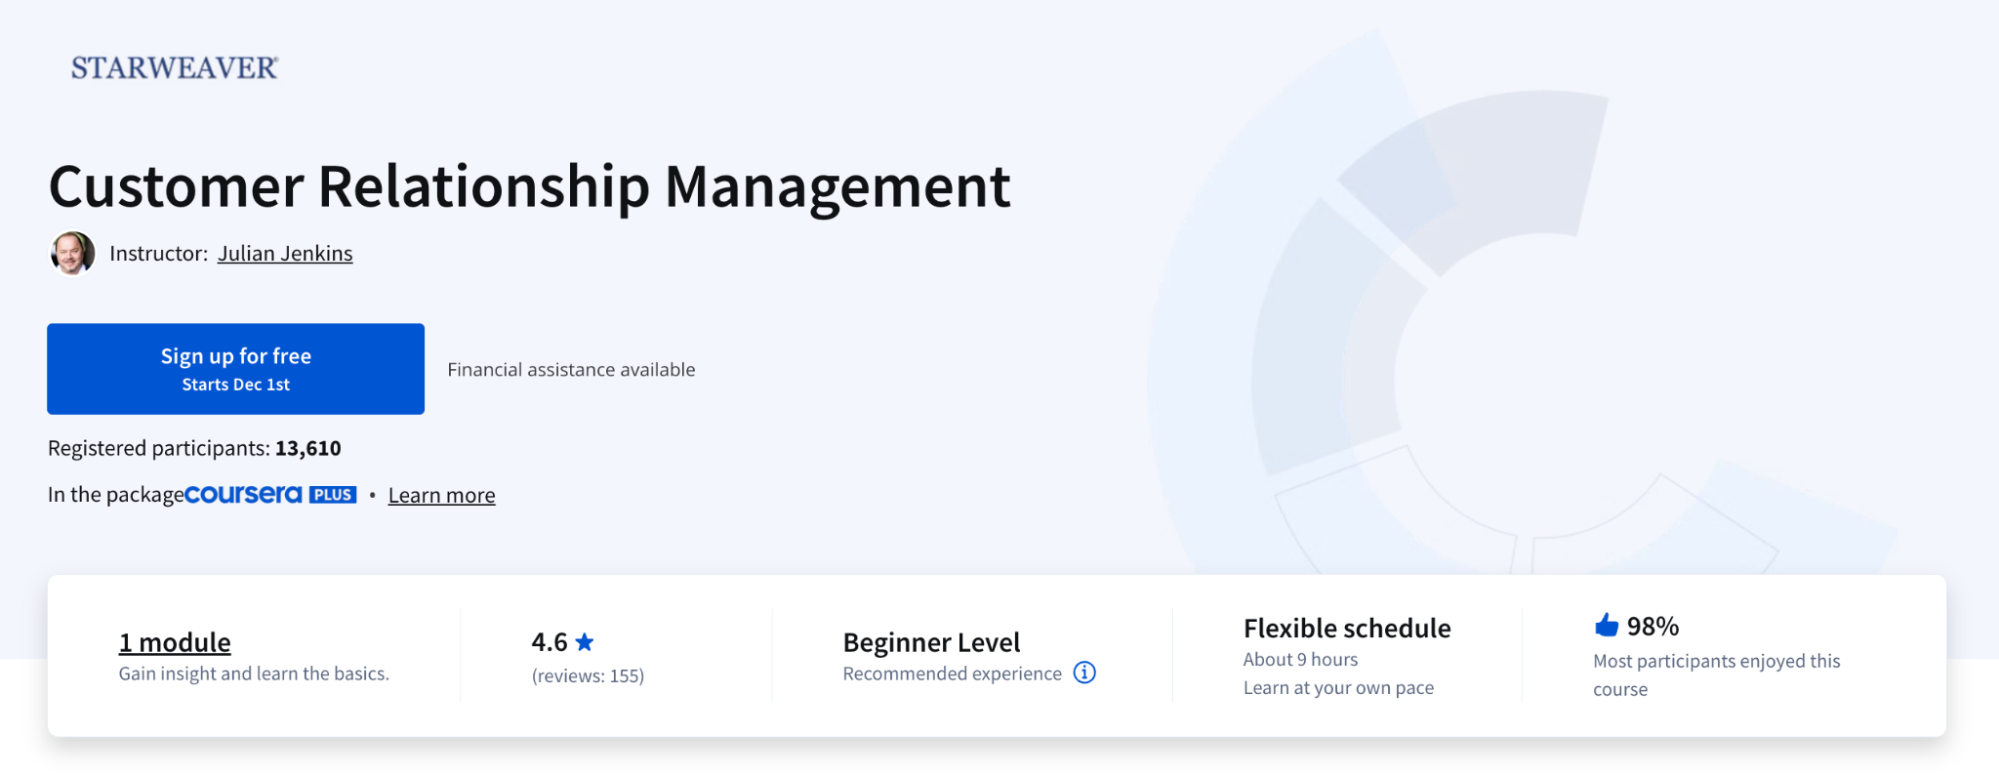Screen dimensions: 1999x775
Task: Click Most participants enjoyed this course text
Action: click(x=1716, y=675)
